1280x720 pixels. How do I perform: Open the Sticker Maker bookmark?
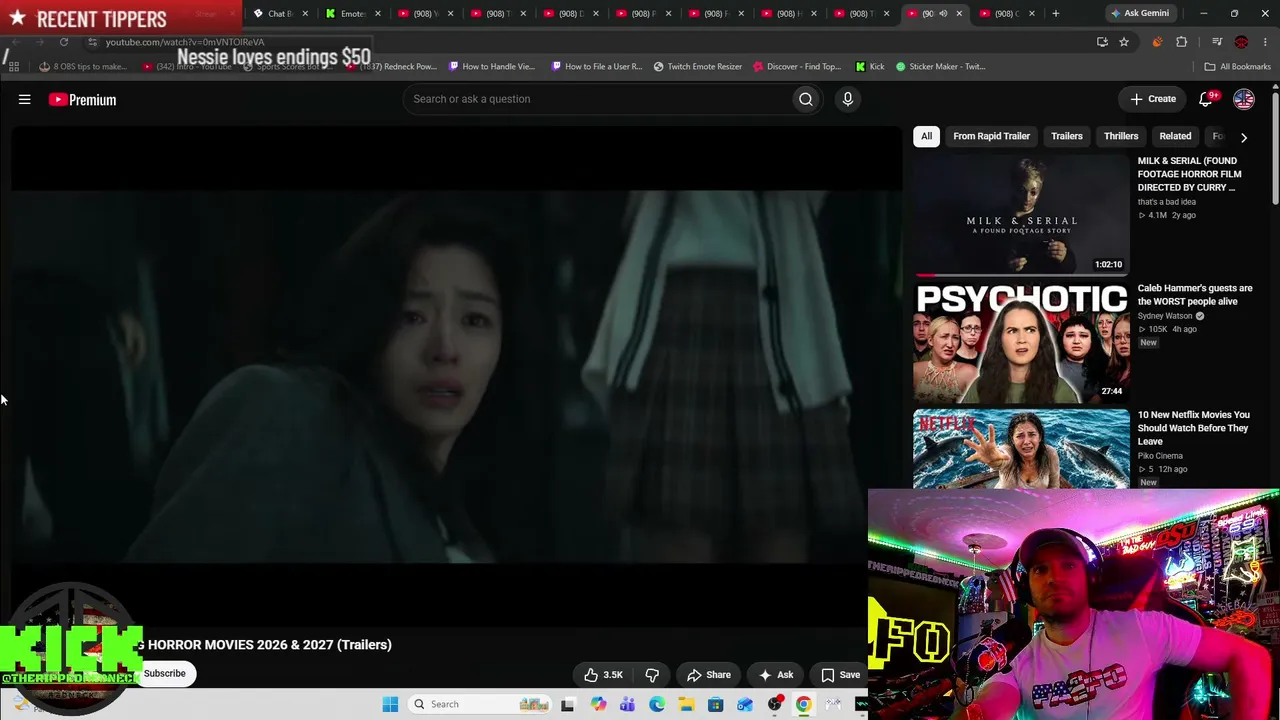click(940, 66)
